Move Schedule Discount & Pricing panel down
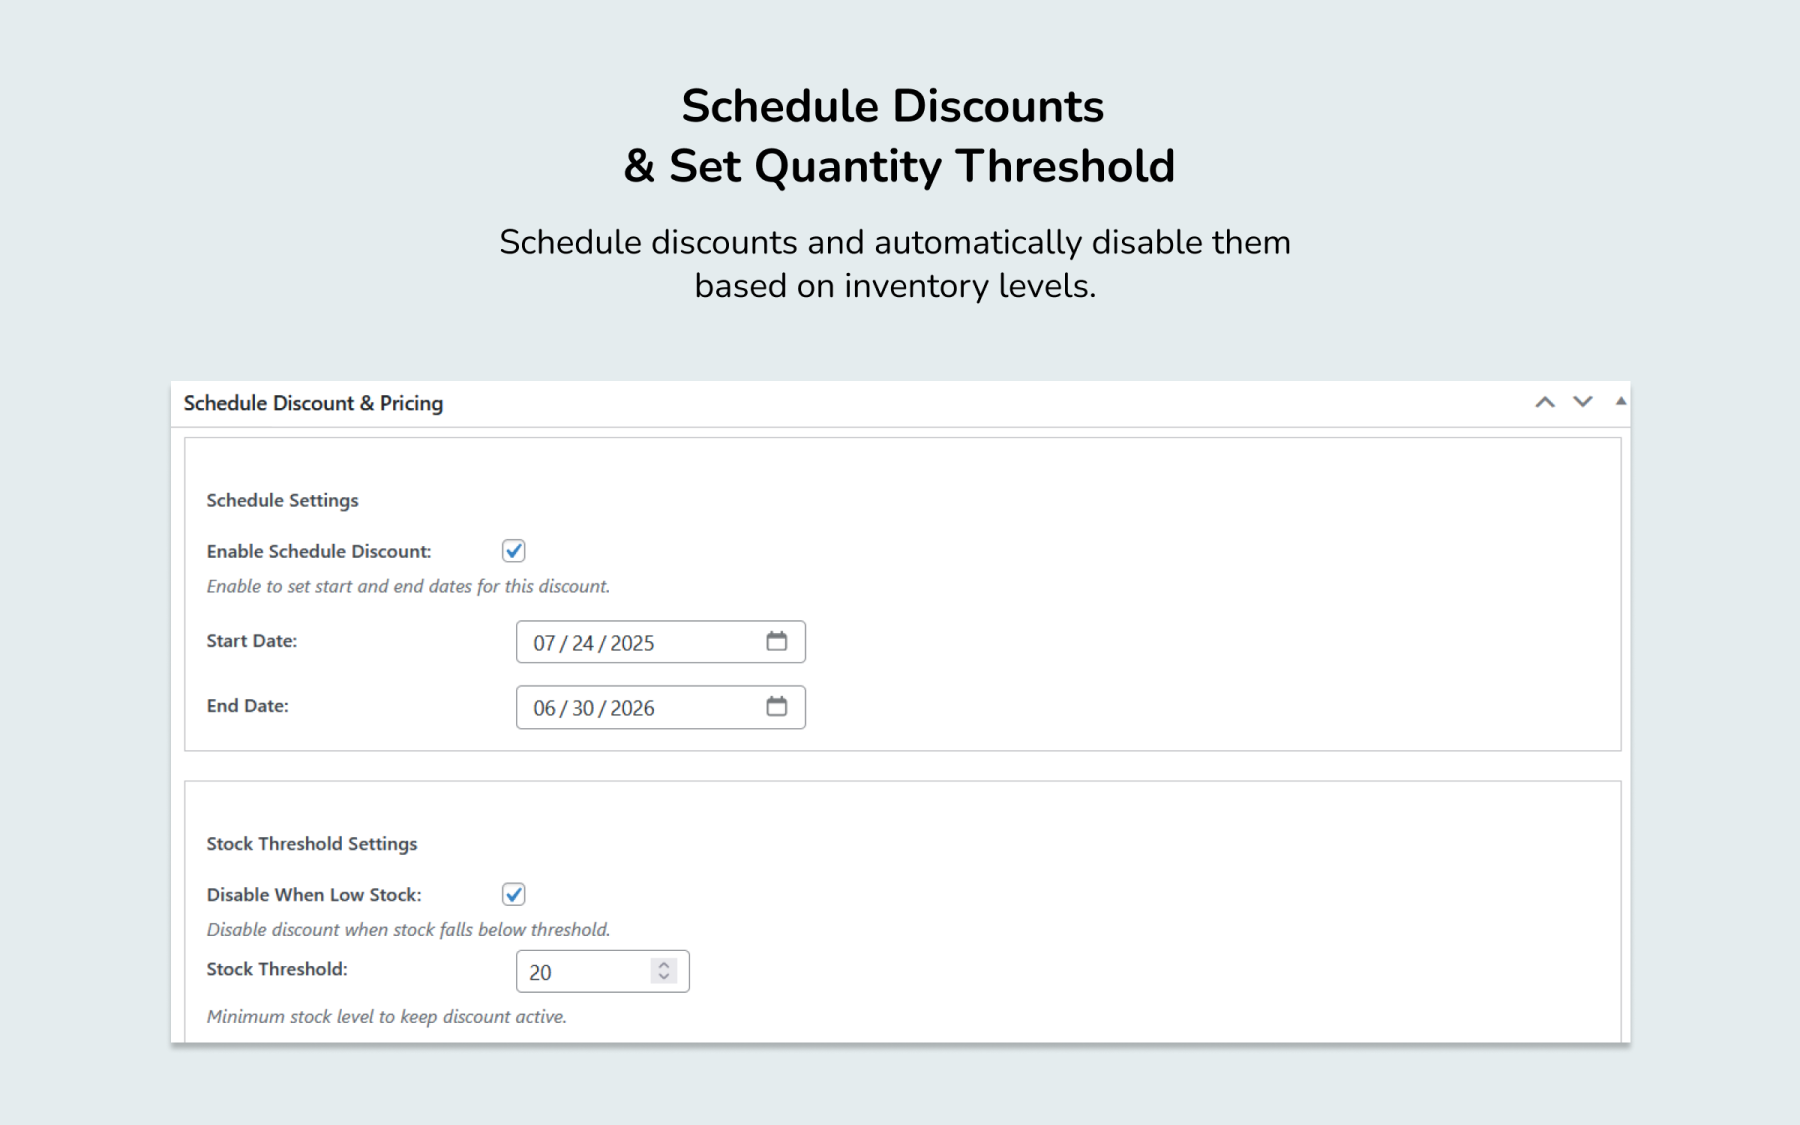The image size is (1800, 1125). tap(1582, 402)
